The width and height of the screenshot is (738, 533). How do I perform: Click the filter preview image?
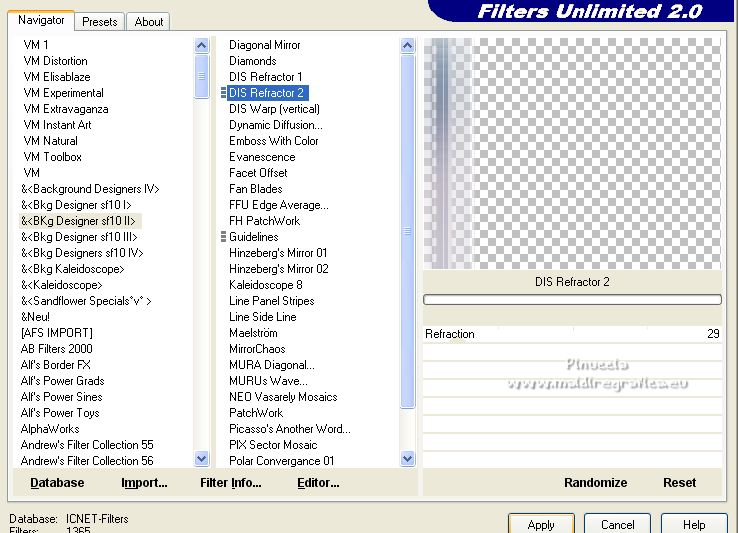click(572, 153)
